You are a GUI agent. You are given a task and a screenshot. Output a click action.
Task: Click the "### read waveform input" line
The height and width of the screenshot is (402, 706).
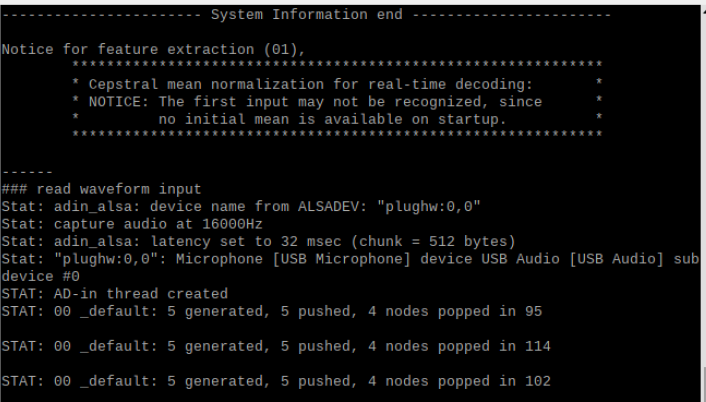pos(102,188)
